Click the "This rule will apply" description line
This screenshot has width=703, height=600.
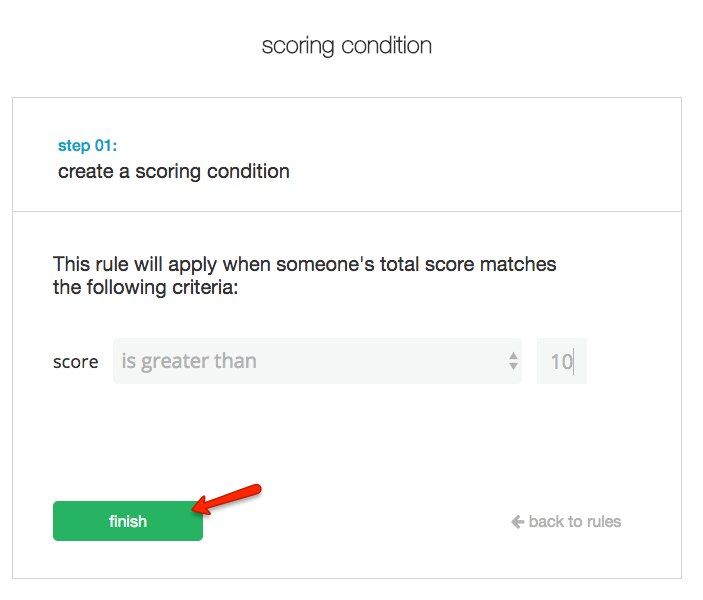pyautogui.click(x=304, y=265)
